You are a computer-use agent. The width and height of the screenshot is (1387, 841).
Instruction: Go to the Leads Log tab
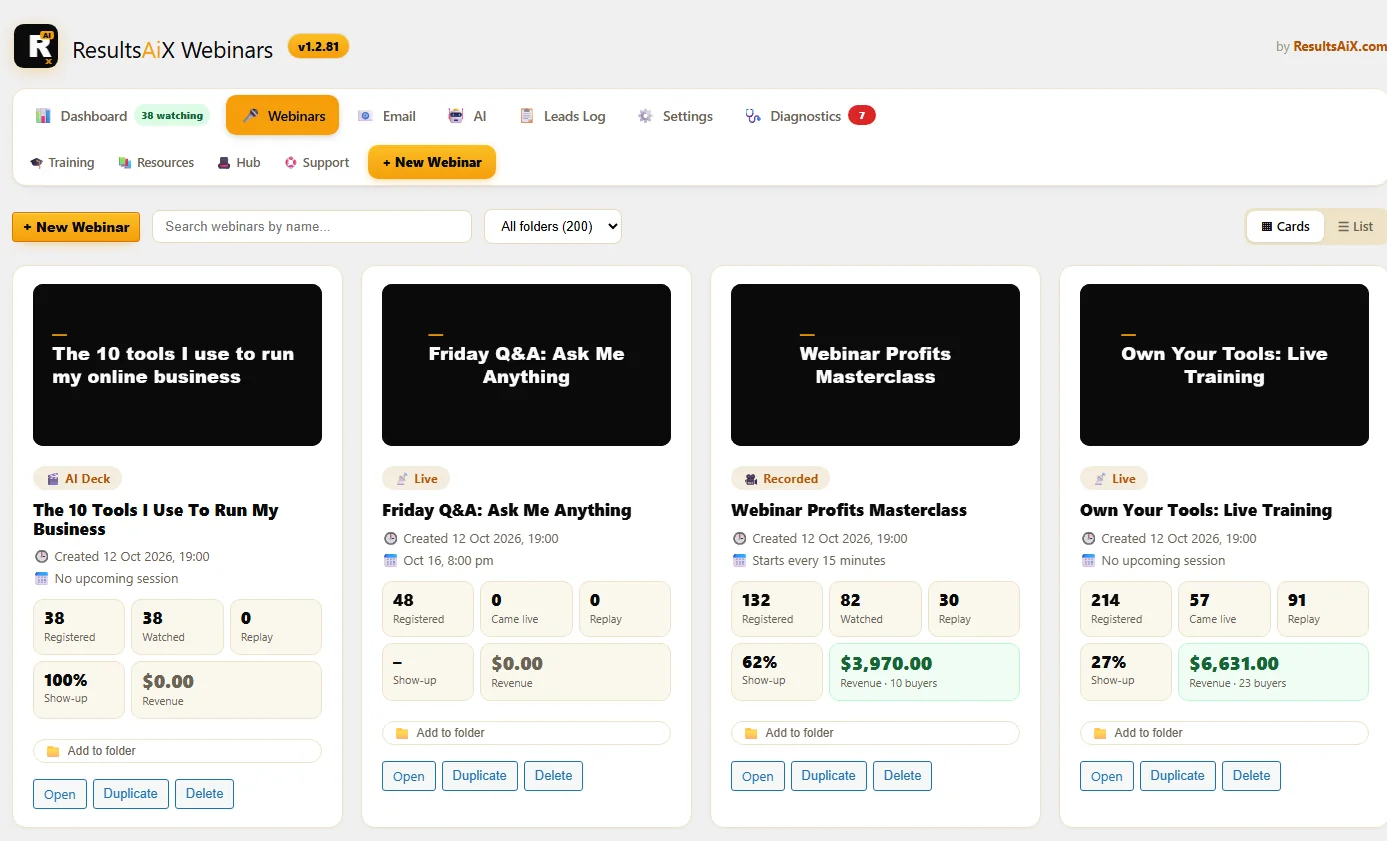click(562, 116)
